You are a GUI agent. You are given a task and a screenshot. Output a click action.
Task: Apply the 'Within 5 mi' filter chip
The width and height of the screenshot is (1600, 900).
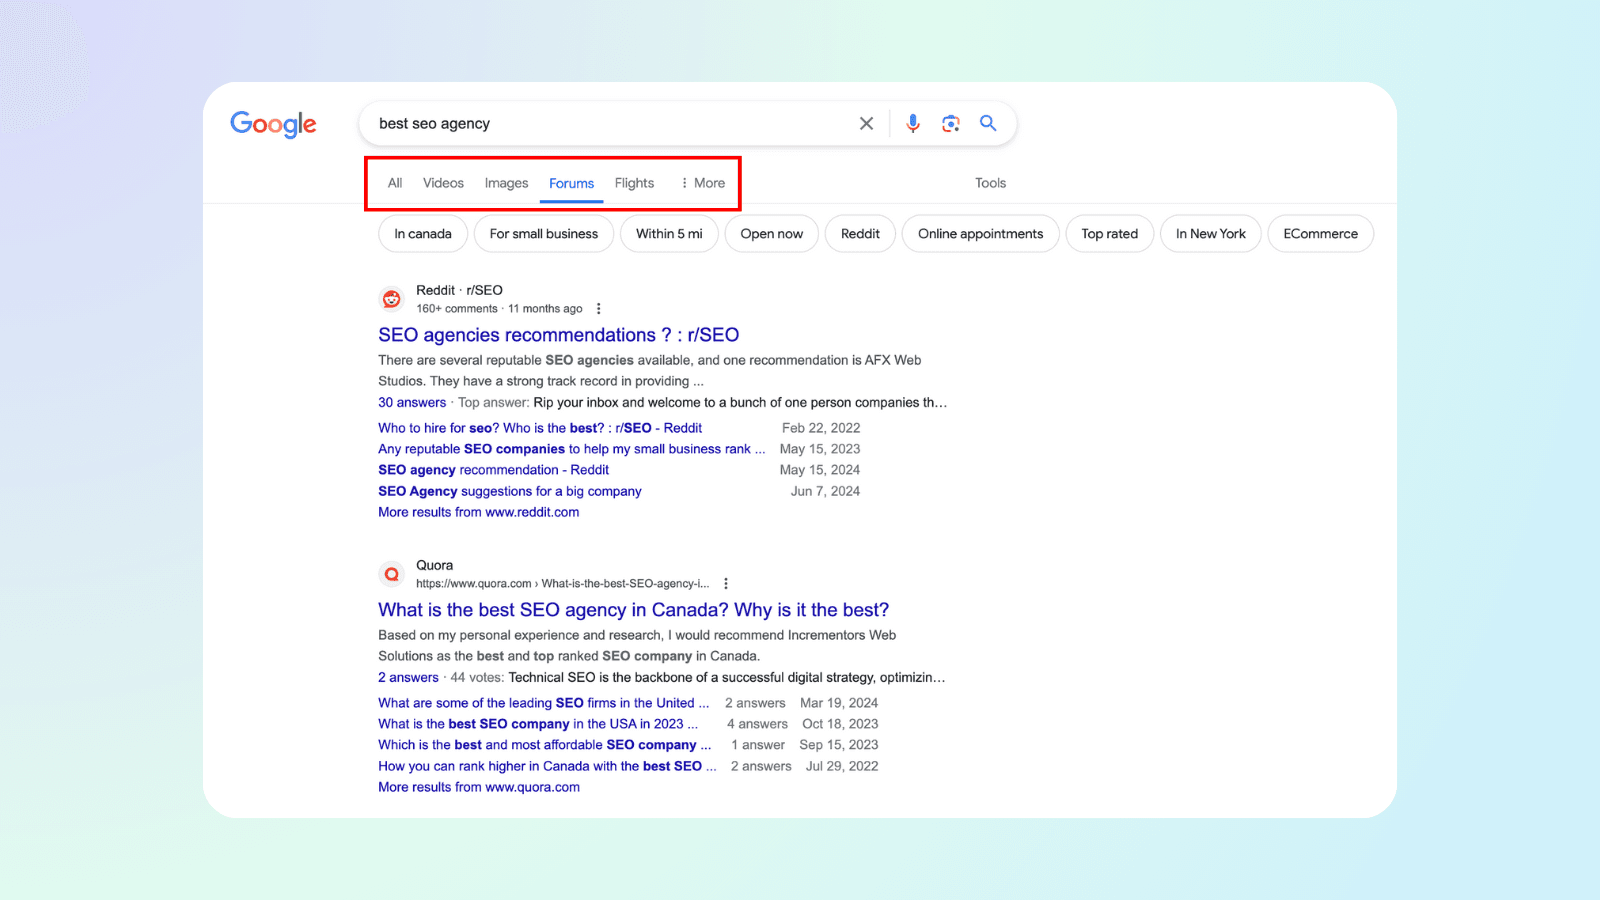669,234
